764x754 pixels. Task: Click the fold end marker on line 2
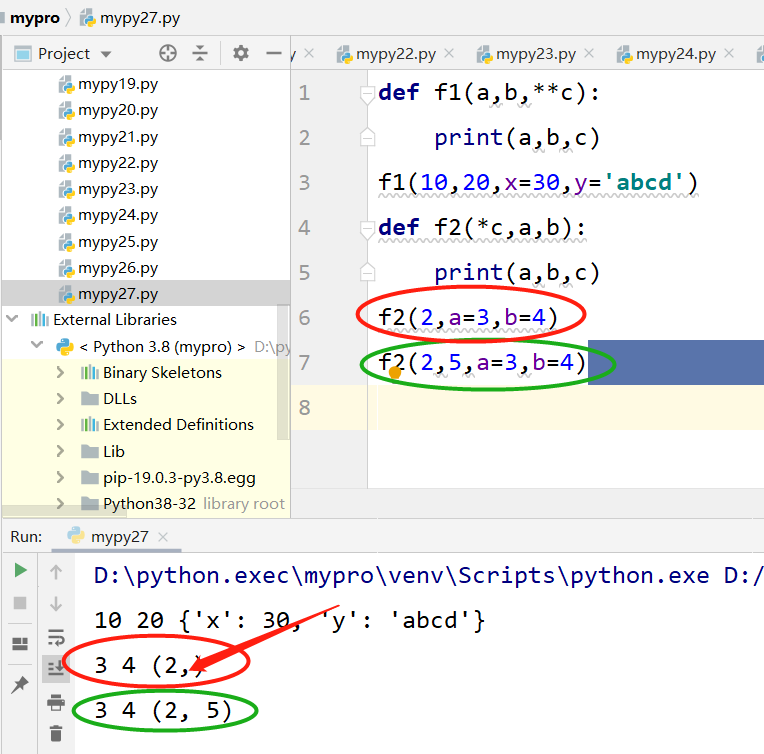[367, 137]
